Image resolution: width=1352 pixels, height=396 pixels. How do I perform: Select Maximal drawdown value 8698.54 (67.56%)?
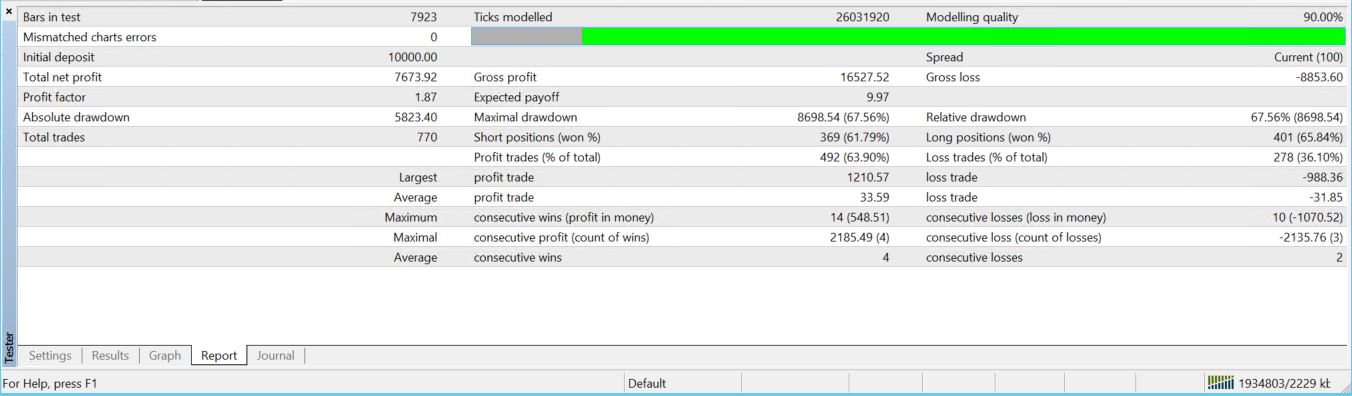click(843, 117)
